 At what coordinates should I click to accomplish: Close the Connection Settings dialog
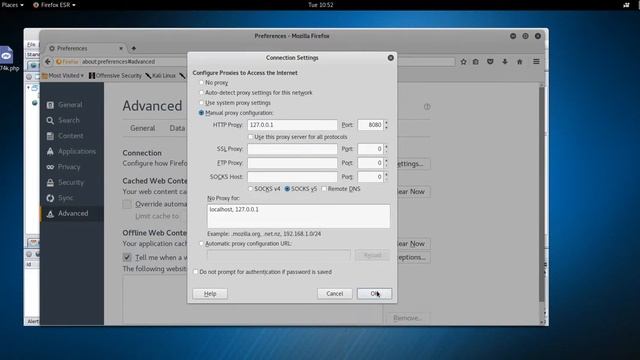pyautogui.click(x=391, y=58)
